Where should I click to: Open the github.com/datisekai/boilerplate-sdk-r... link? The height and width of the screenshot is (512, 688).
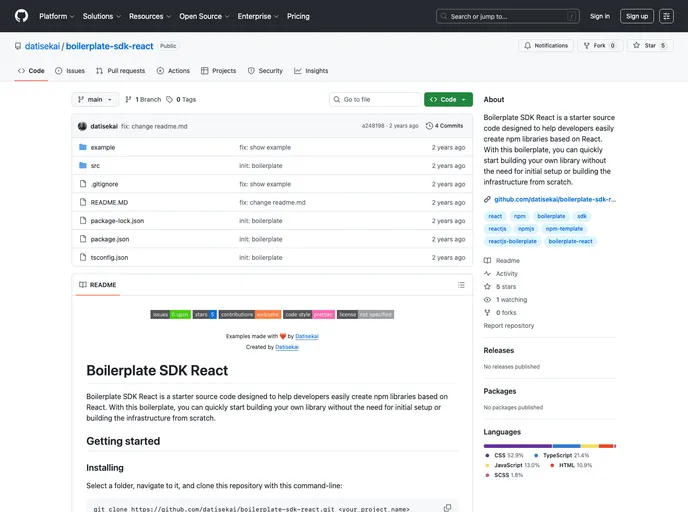555,200
